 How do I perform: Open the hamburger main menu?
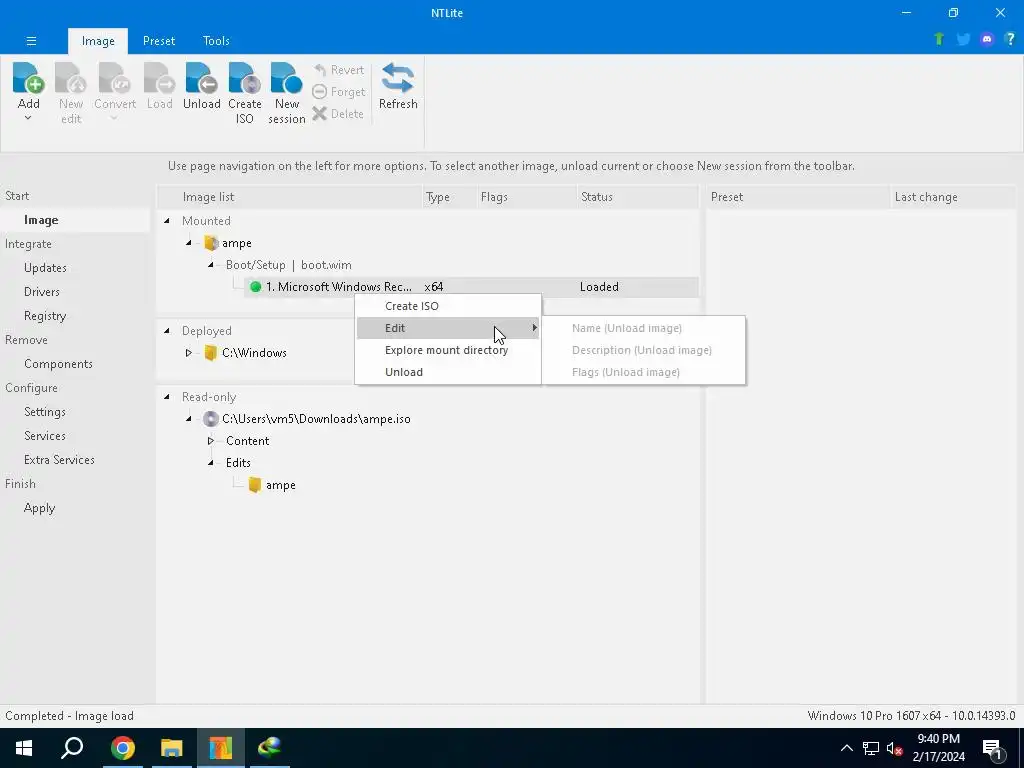tap(31, 41)
